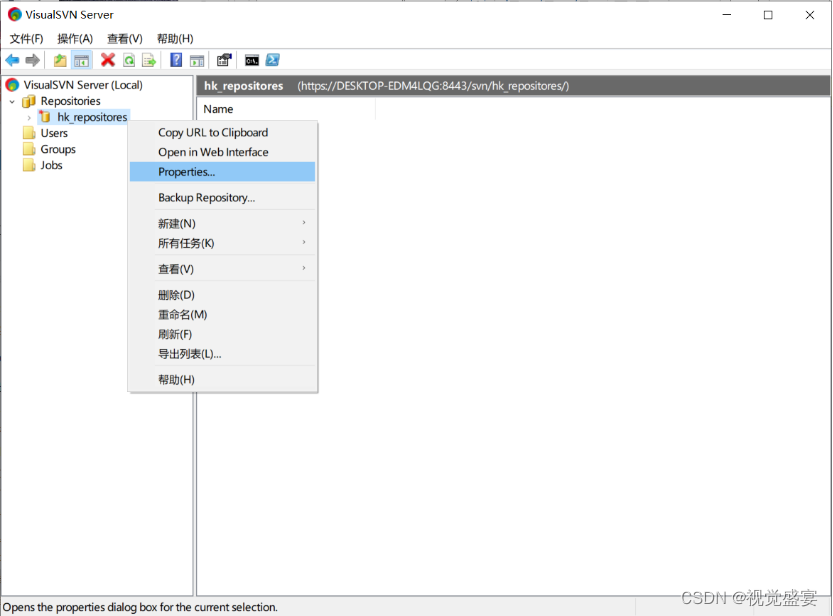
Task: Click the hk_repositores URL header bar
Action: (x=513, y=86)
